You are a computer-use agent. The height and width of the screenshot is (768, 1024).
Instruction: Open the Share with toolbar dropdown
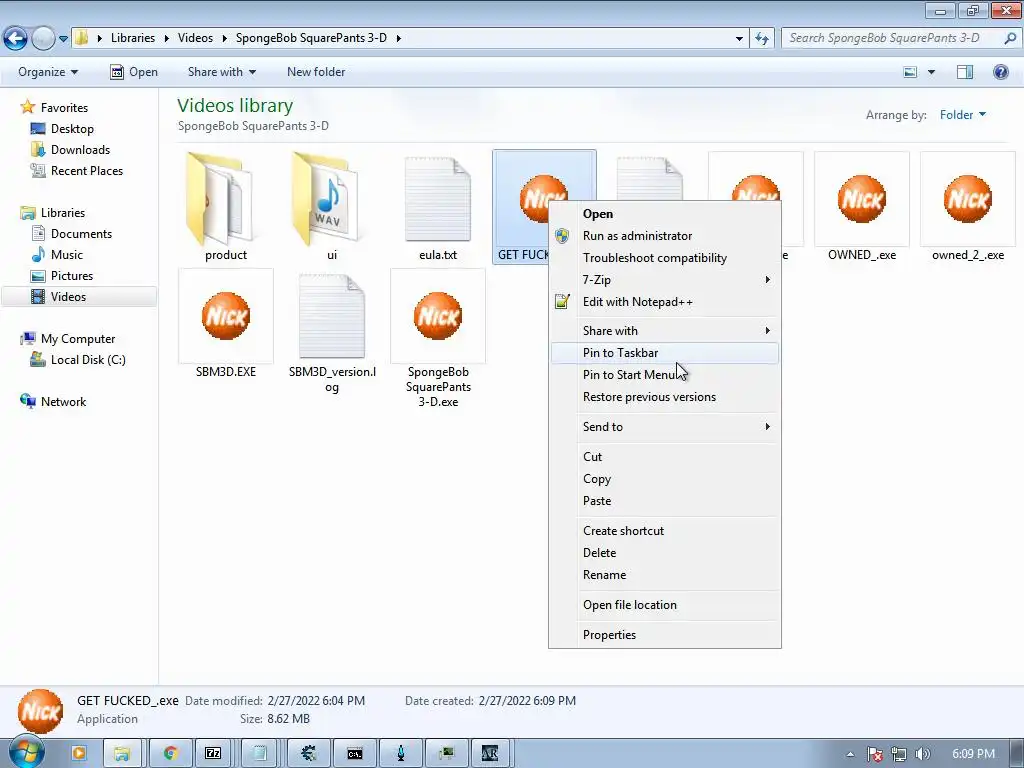point(221,72)
